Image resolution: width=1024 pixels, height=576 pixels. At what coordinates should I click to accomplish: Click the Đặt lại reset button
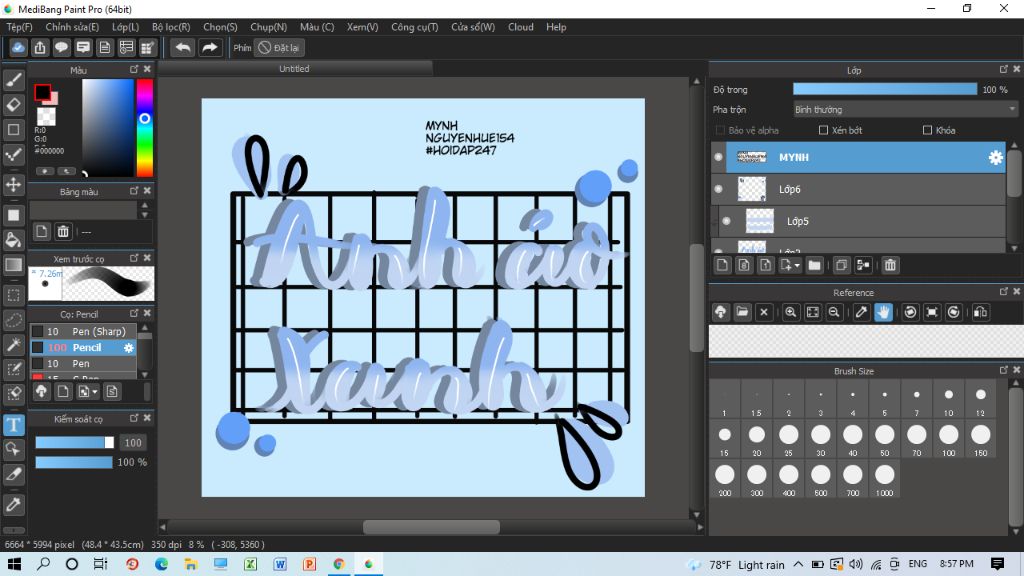coord(280,48)
